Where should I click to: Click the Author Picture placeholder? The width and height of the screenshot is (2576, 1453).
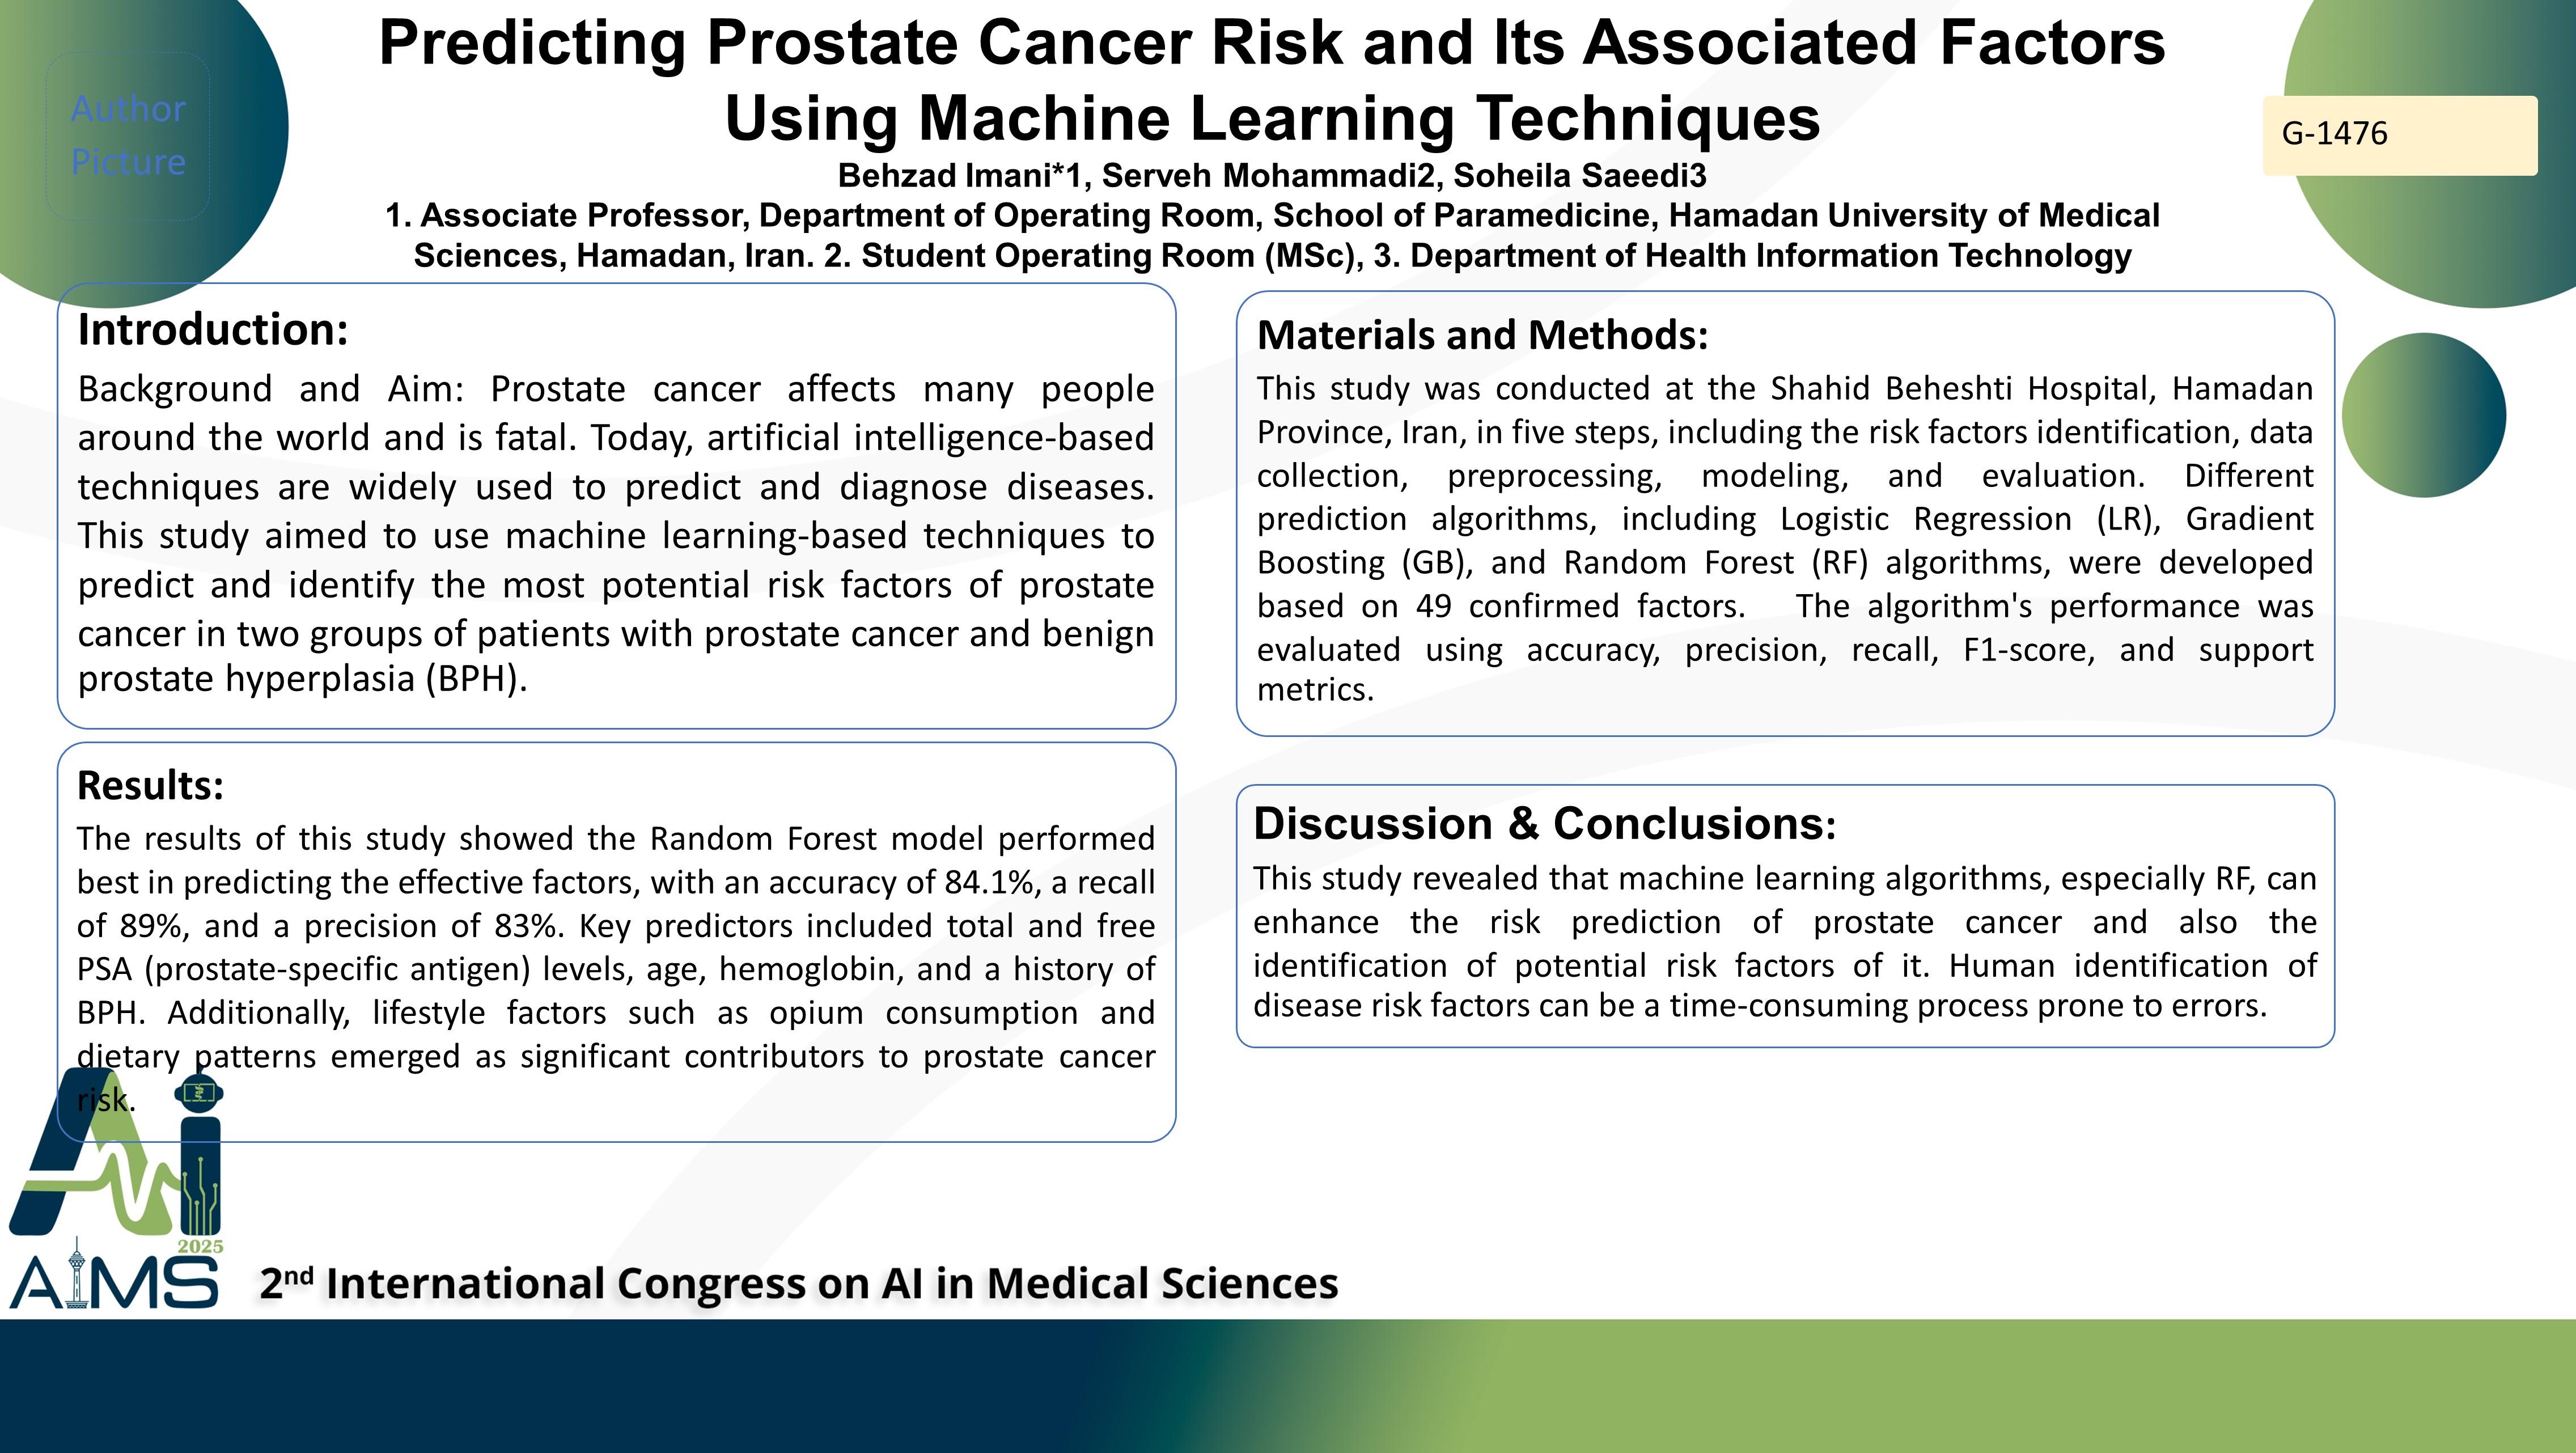click(x=128, y=136)
